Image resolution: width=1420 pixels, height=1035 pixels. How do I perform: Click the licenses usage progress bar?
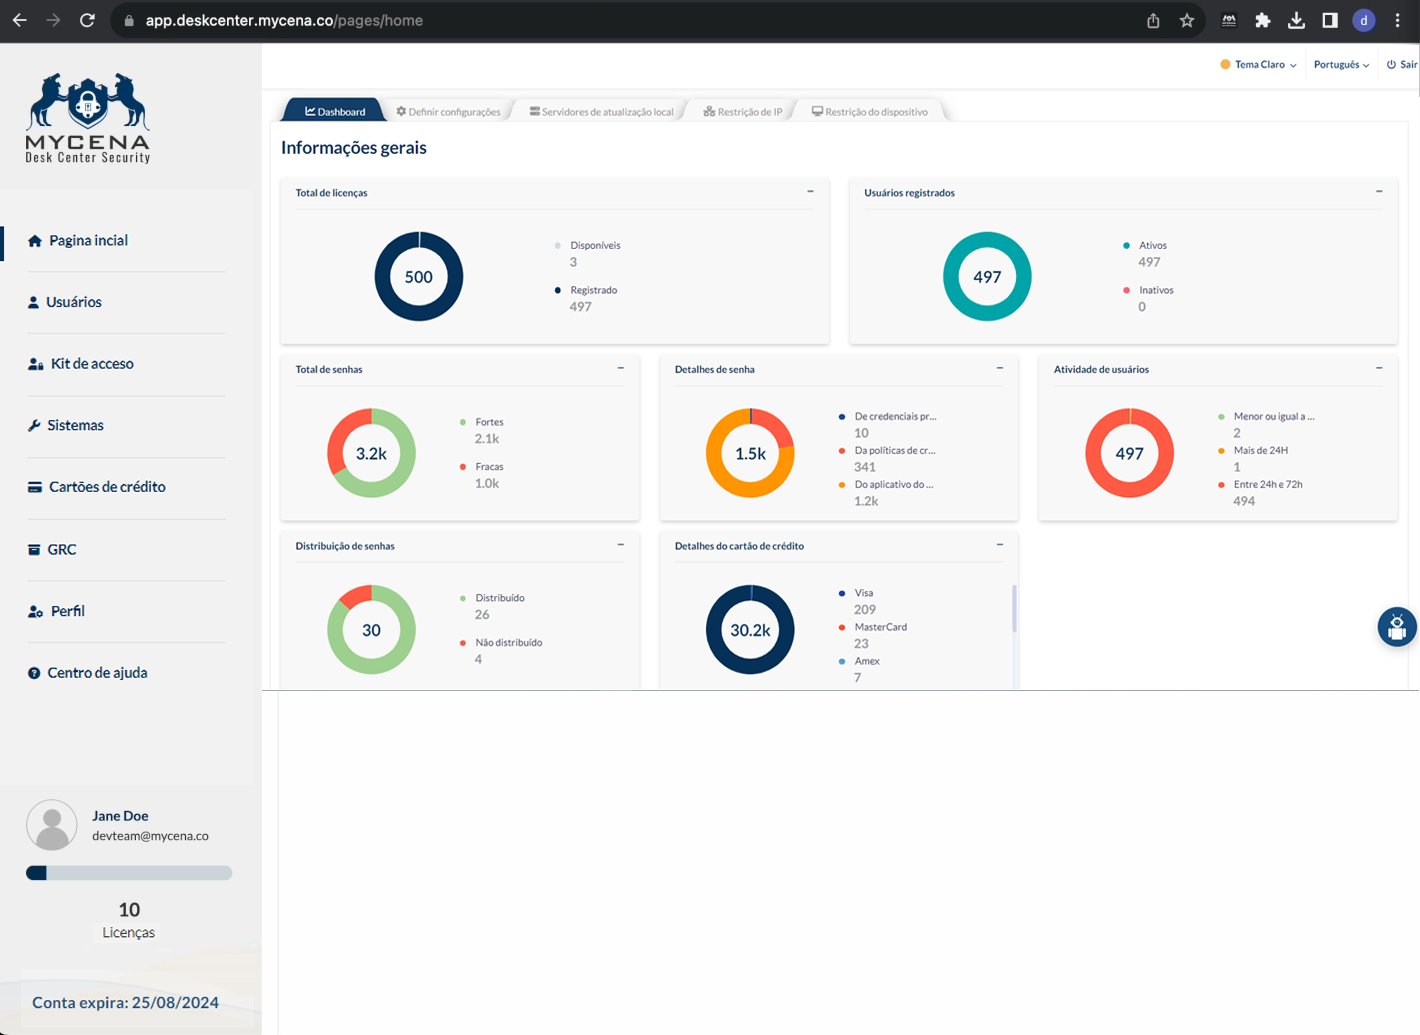tap(129, 873)
